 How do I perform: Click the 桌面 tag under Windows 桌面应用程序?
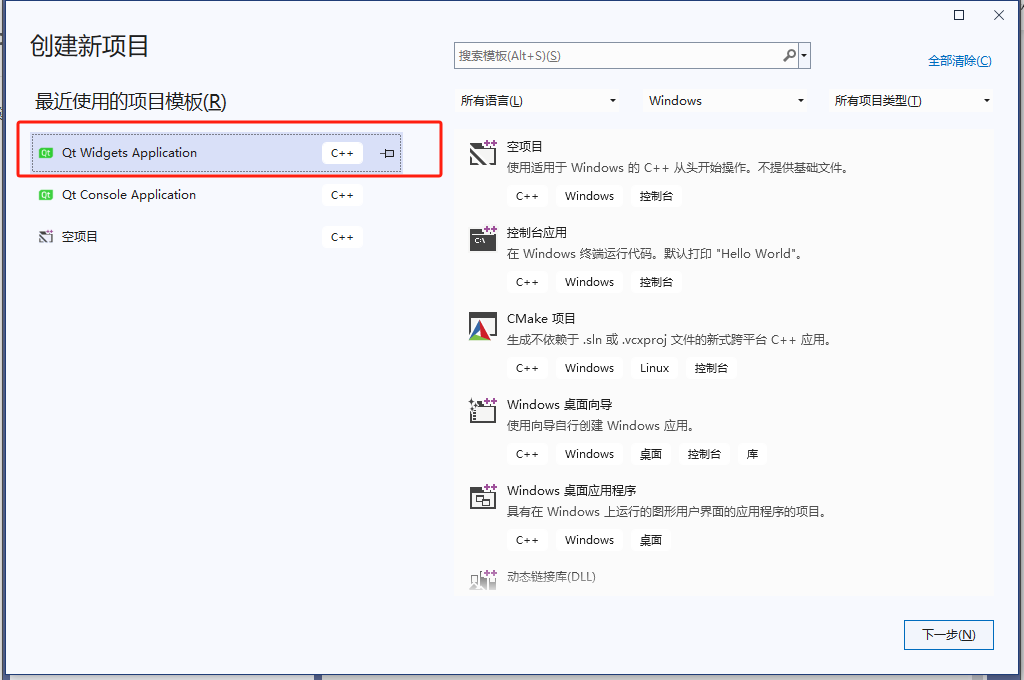pyautogui.click(x=650, y=540)
